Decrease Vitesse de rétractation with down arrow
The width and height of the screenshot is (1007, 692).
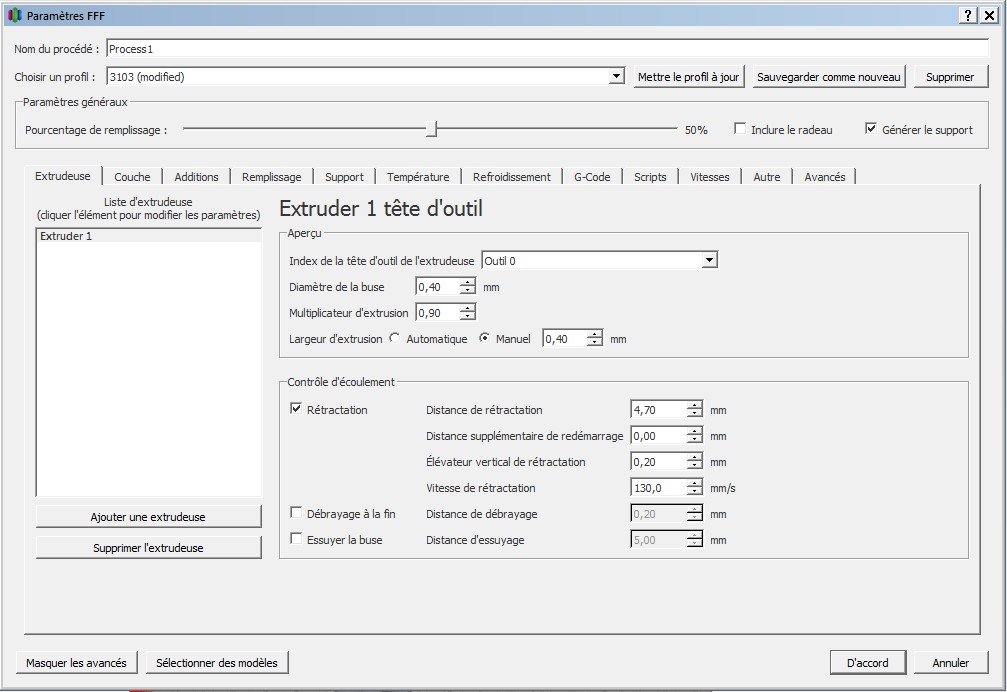pos(695,492)
